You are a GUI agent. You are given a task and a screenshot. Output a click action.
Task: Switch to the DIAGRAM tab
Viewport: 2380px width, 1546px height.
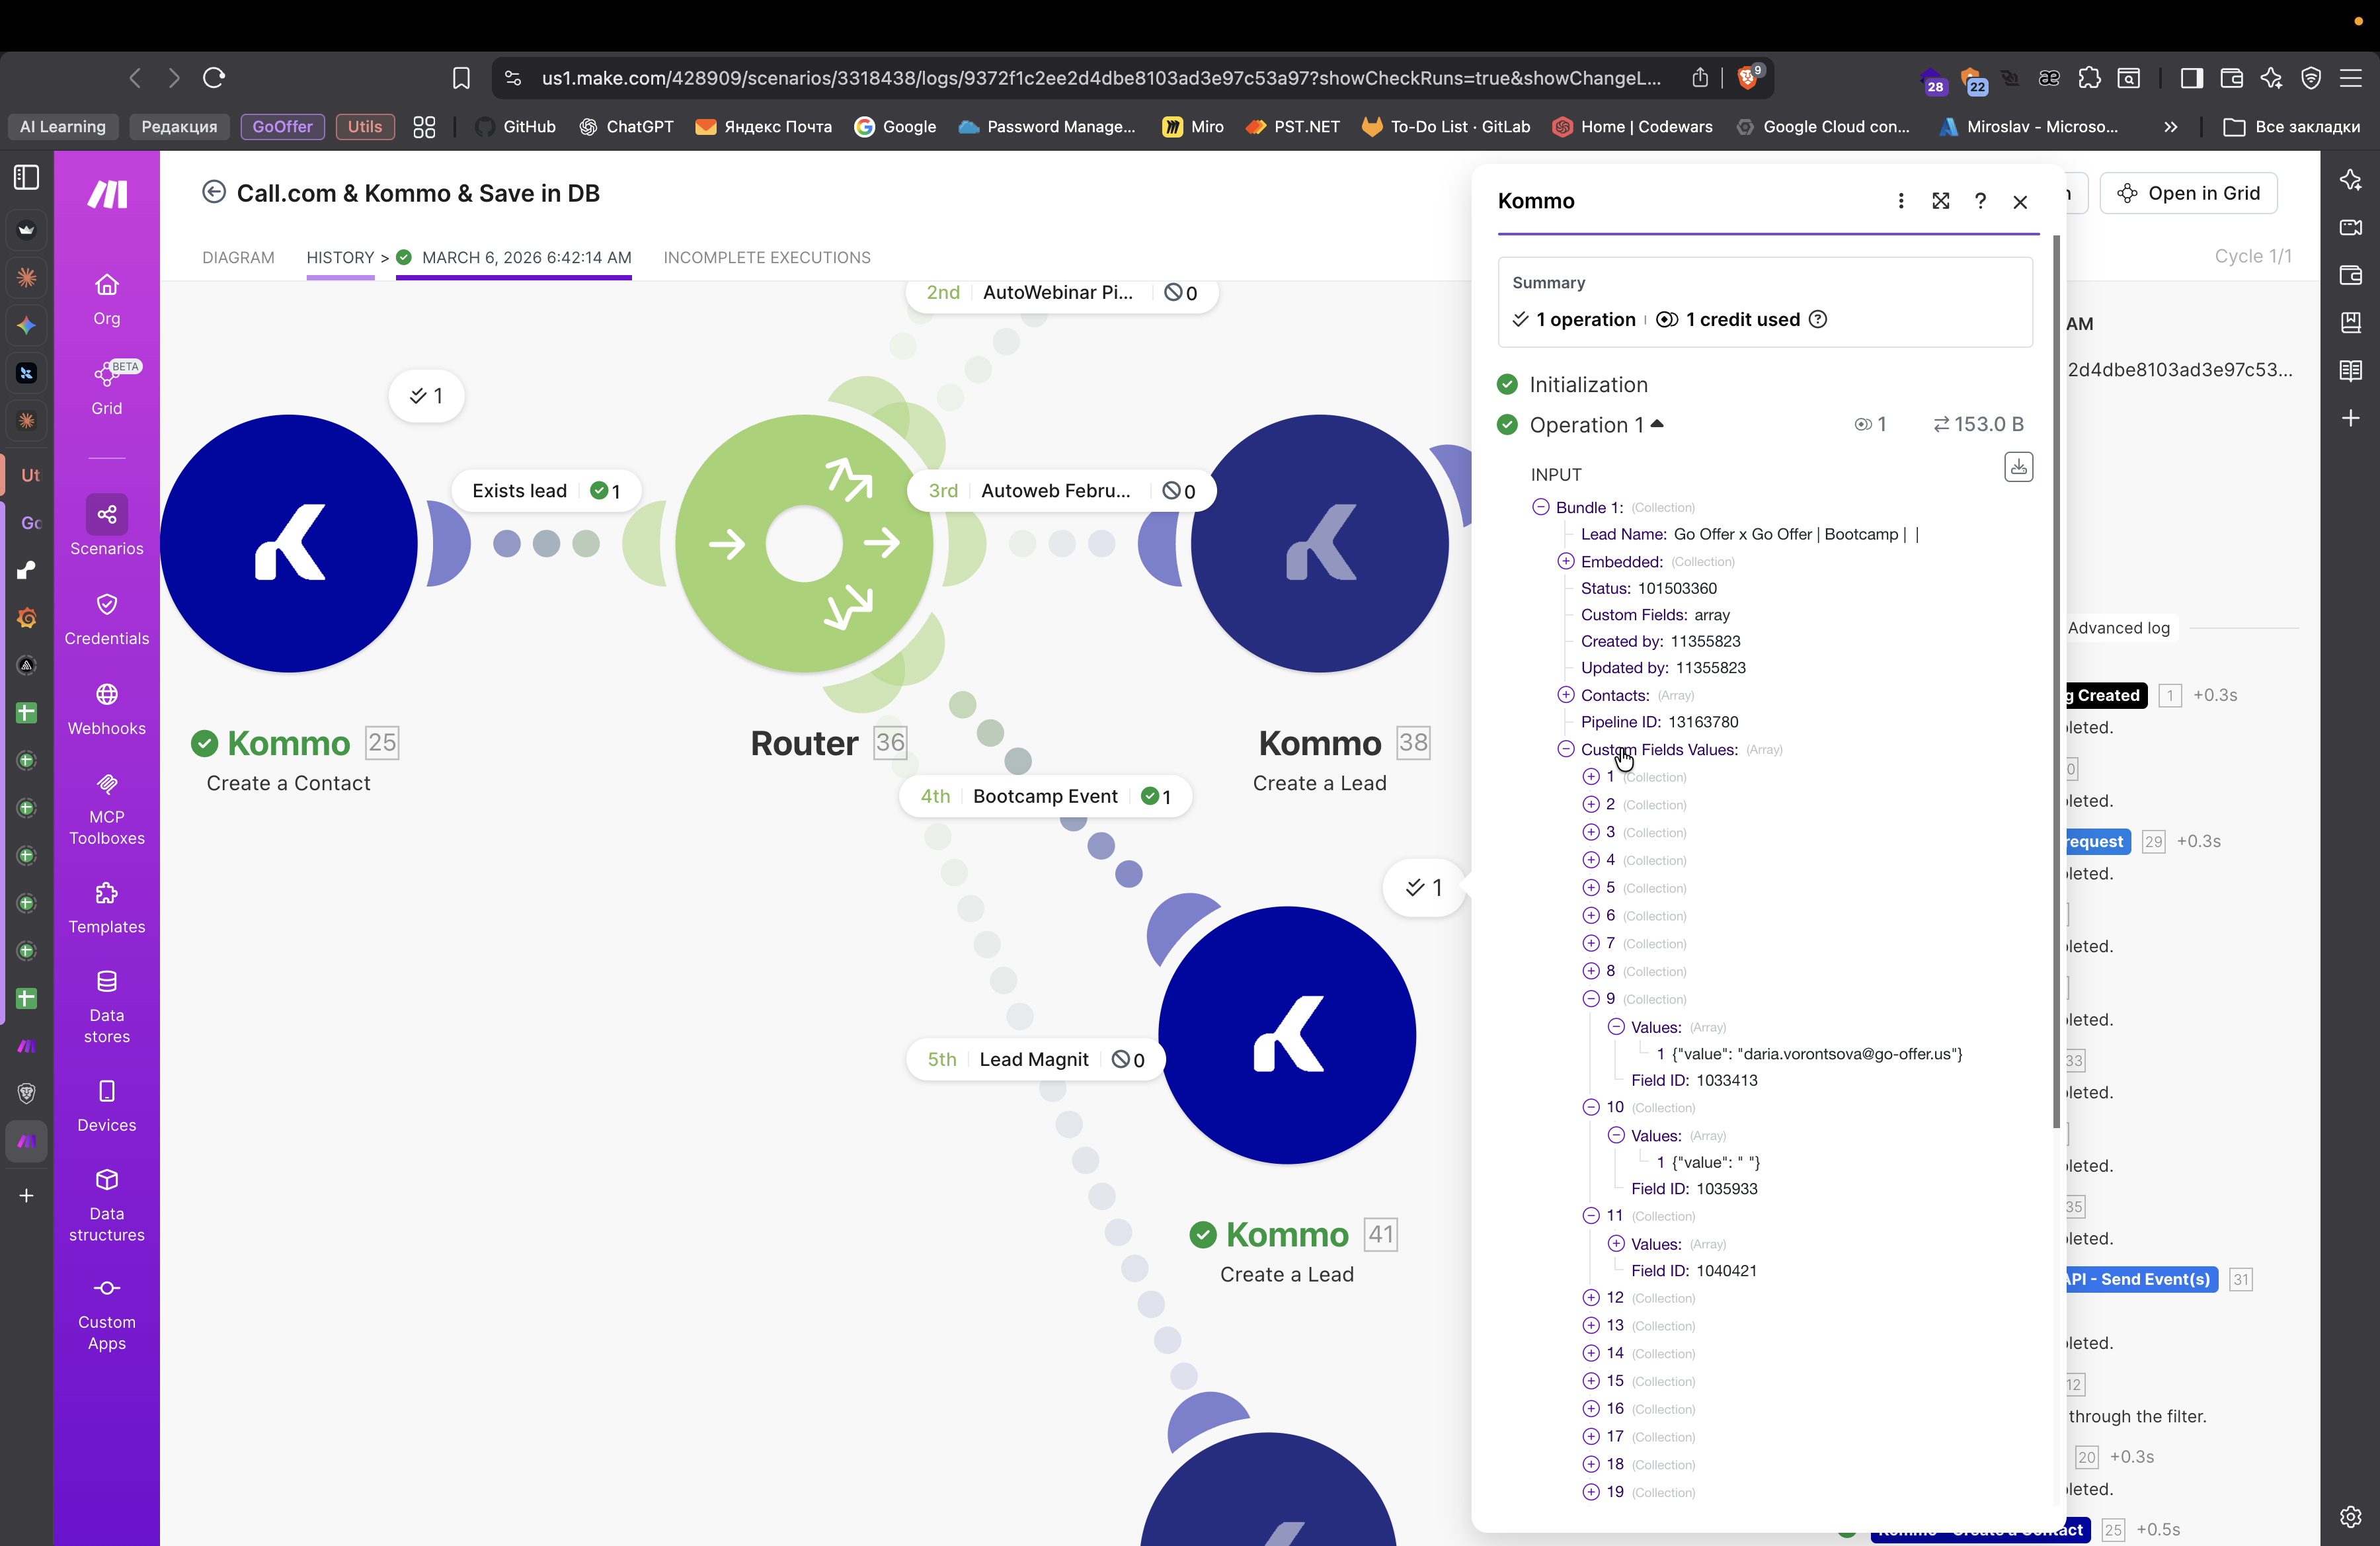[238, 257]
